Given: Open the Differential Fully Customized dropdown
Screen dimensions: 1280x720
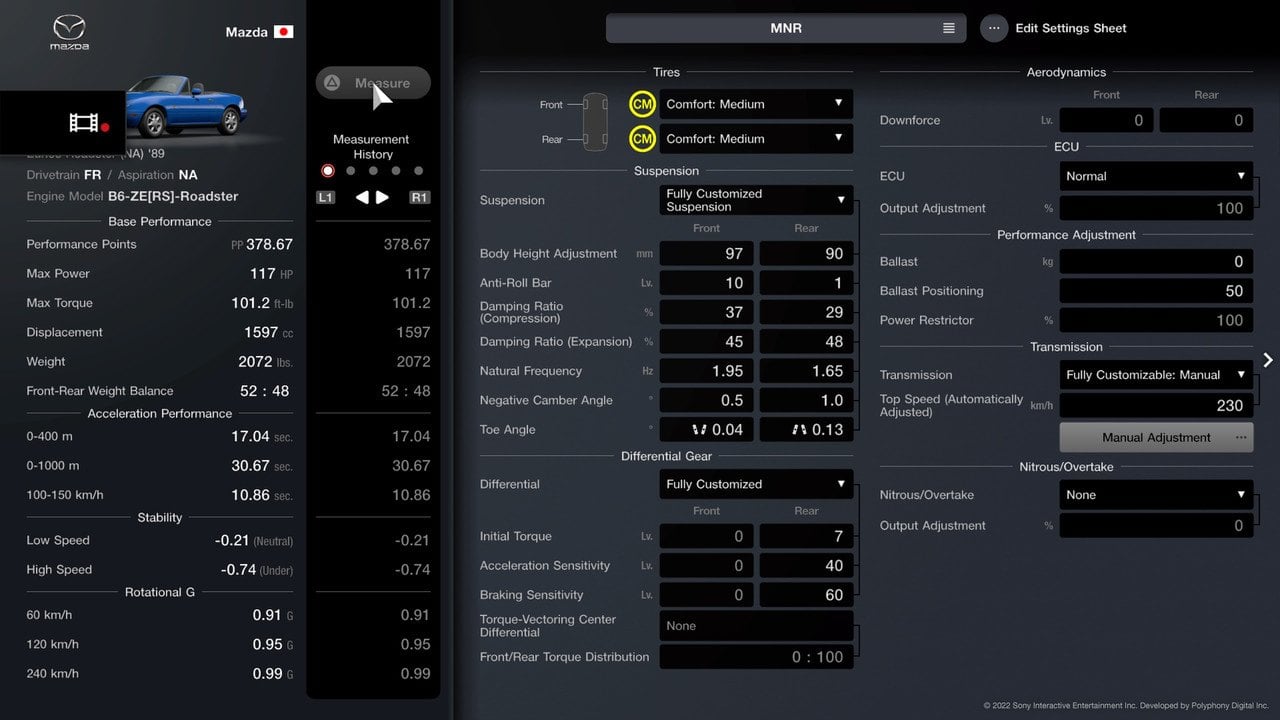Looking at the screenshot, I should point(757,484).
